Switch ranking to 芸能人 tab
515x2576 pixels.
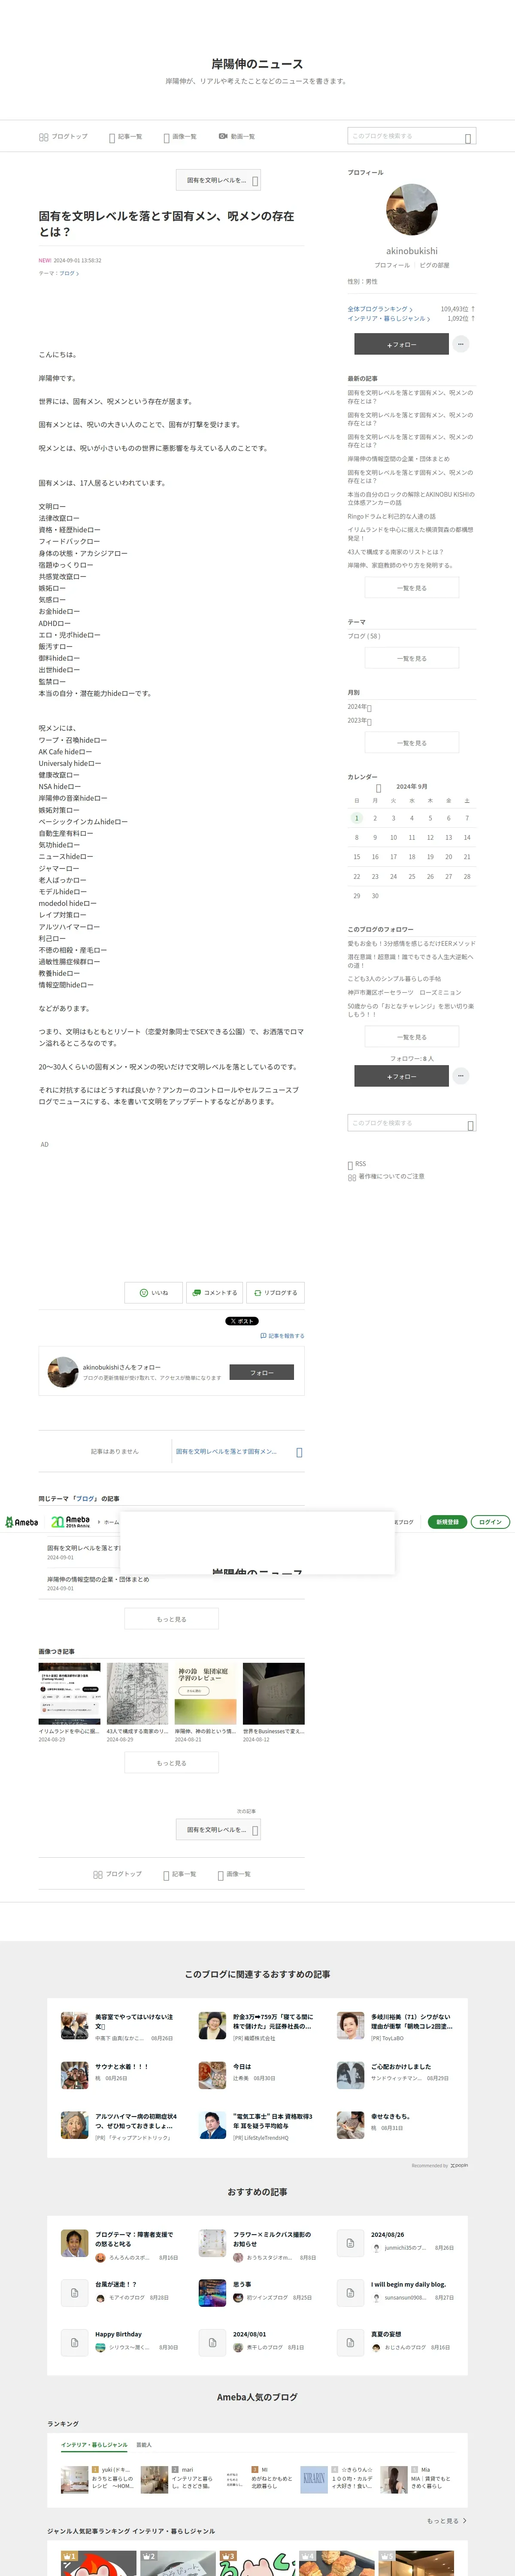point(144,2444)
